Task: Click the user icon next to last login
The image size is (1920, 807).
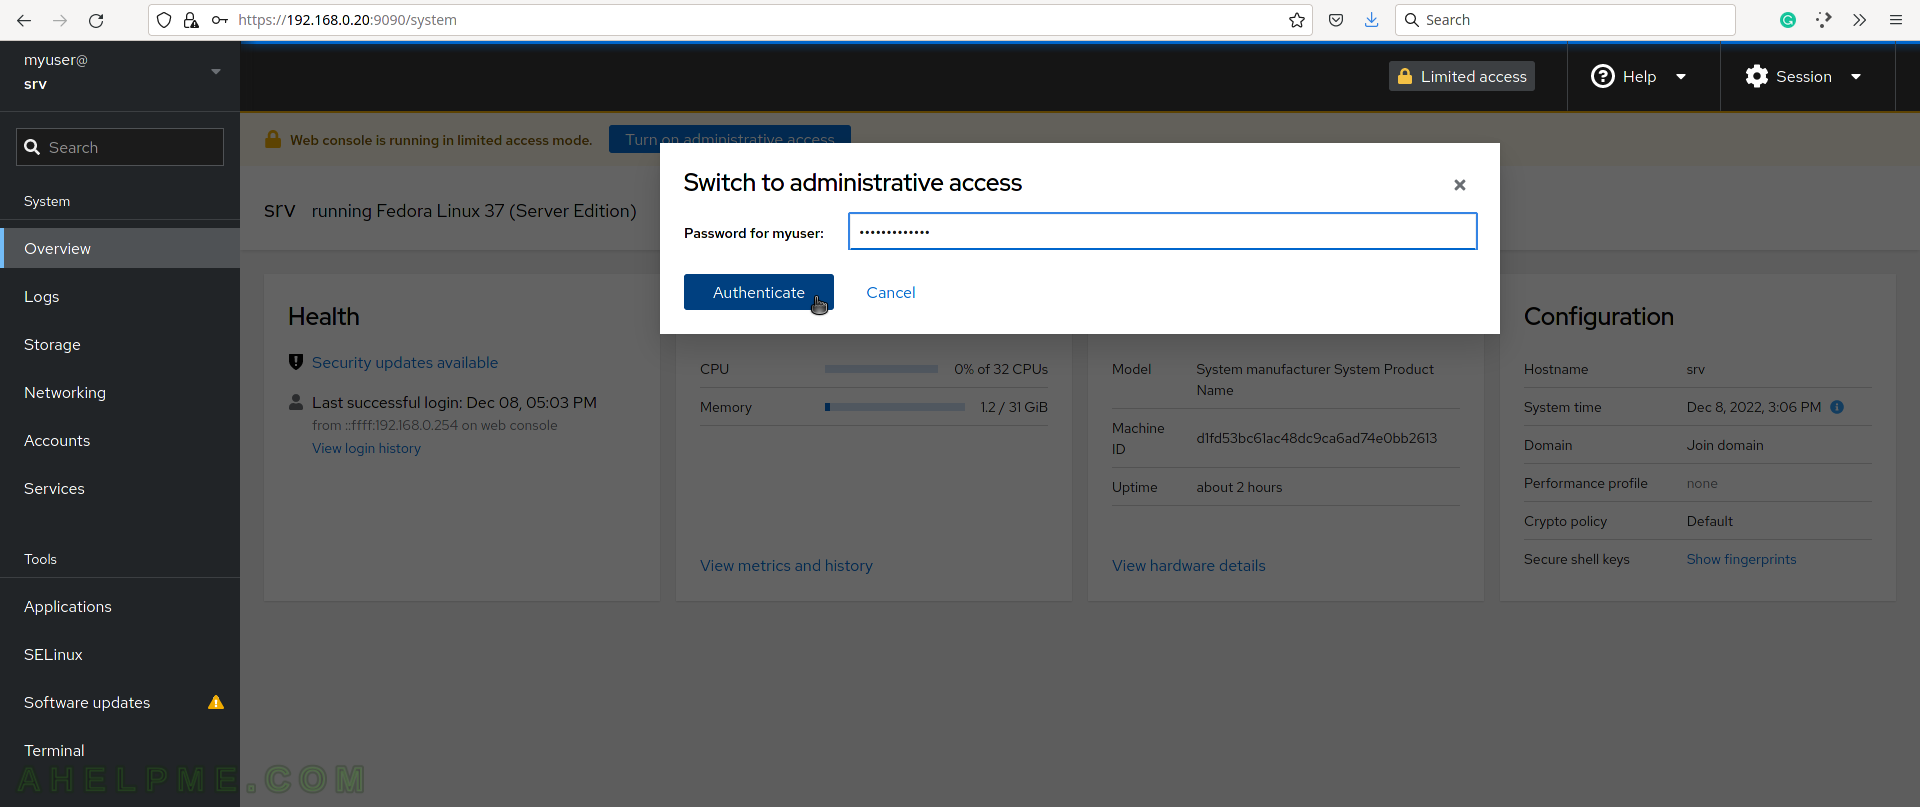Action: (x=296, y=402)
